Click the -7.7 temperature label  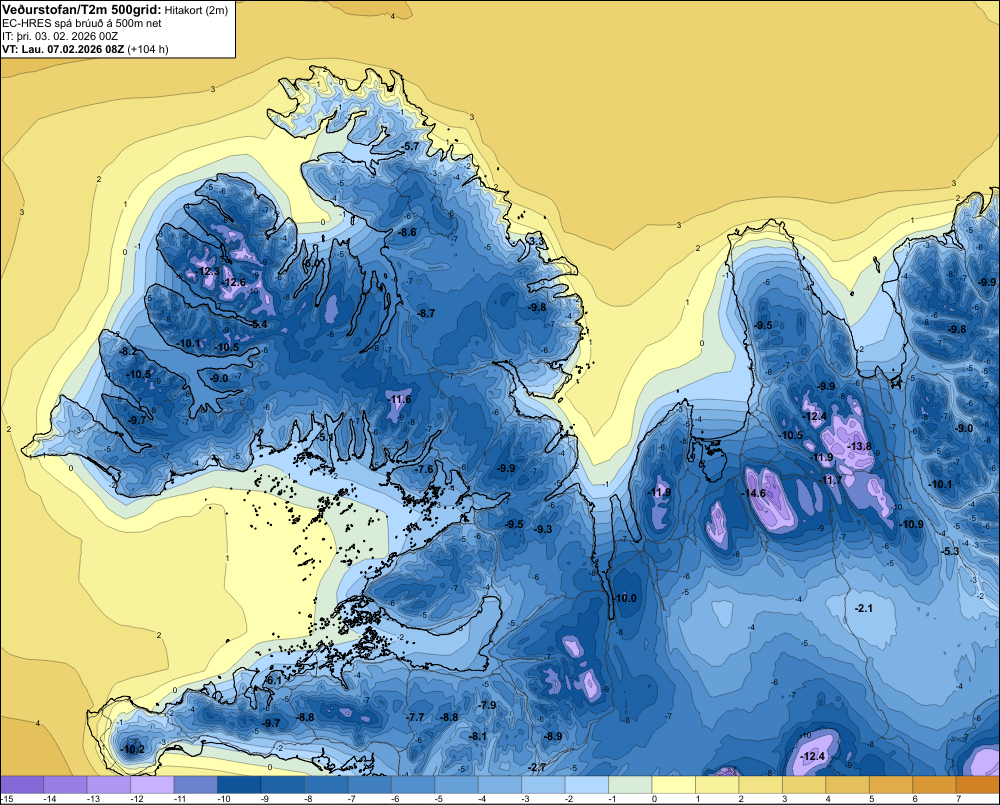[415, 717]
